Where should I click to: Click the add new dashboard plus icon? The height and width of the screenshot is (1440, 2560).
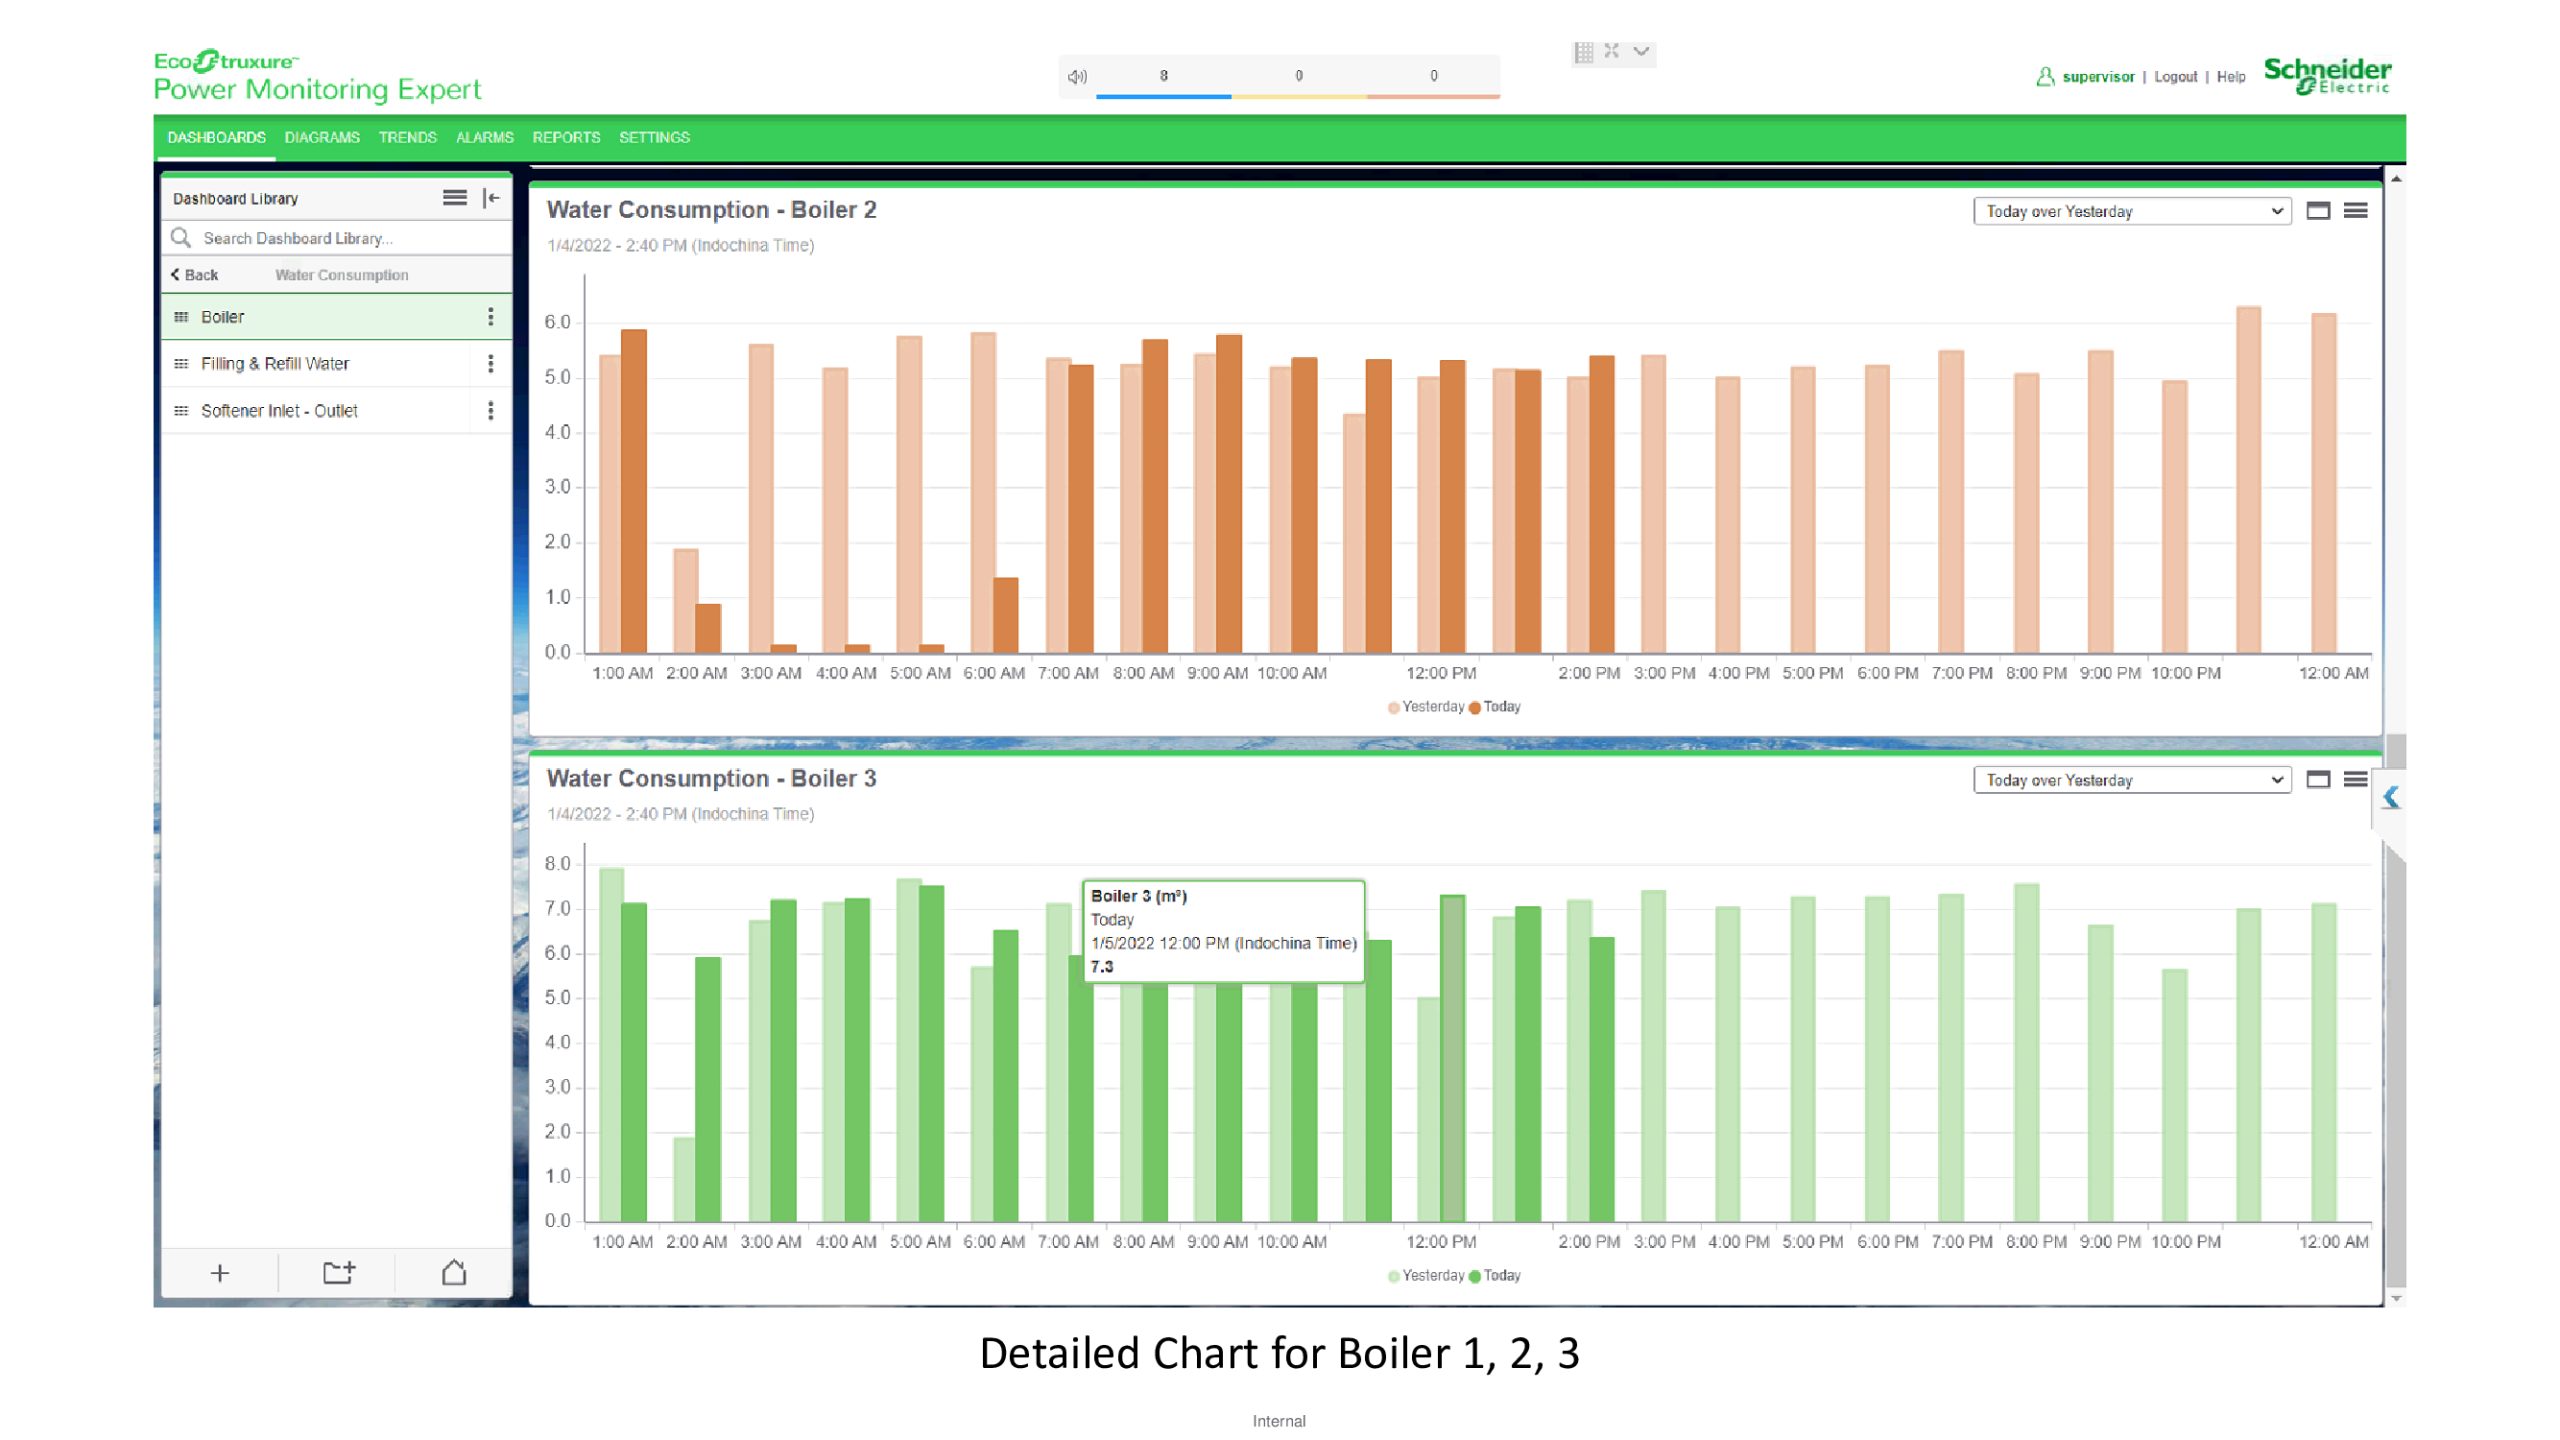[x=220, y=1273]
